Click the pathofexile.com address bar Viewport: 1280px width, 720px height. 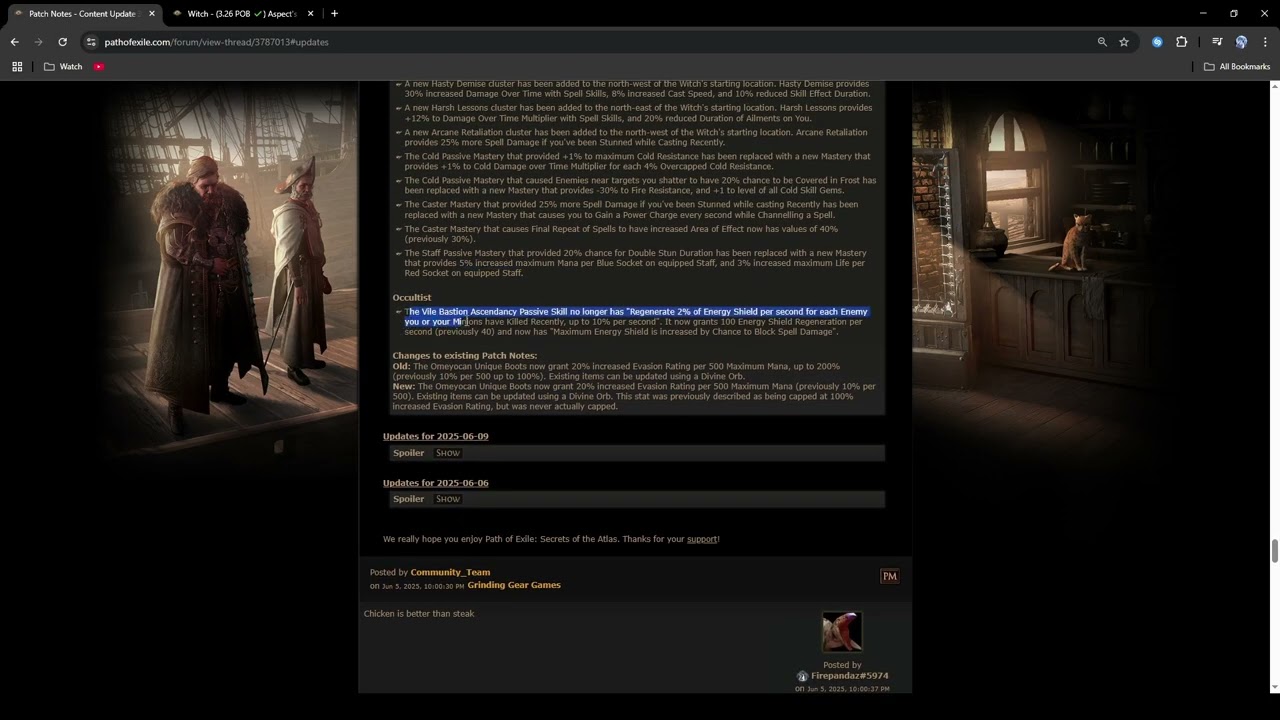pyautogui.click(x=590, y=42)
